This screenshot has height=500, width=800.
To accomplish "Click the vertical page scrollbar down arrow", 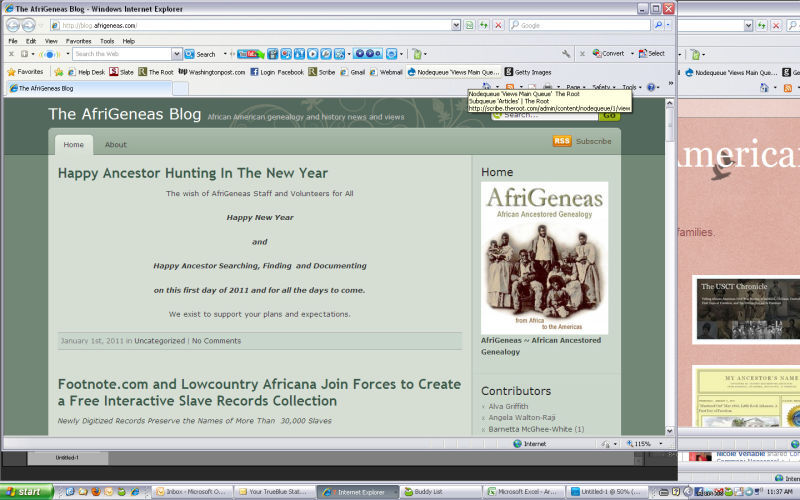I will pyautogui.click(x=670, y=431).
